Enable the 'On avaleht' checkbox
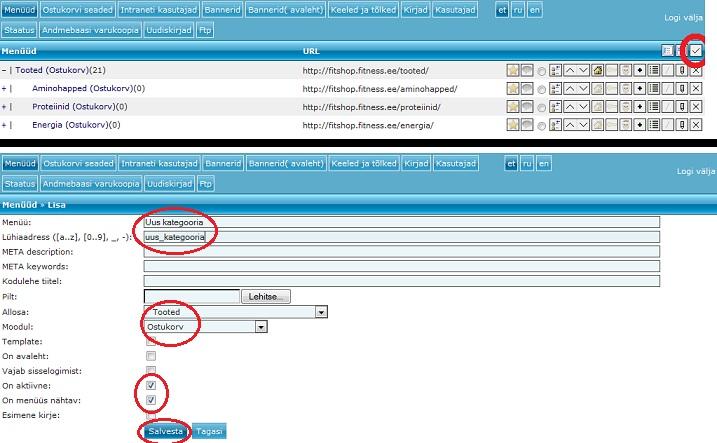 151,355
